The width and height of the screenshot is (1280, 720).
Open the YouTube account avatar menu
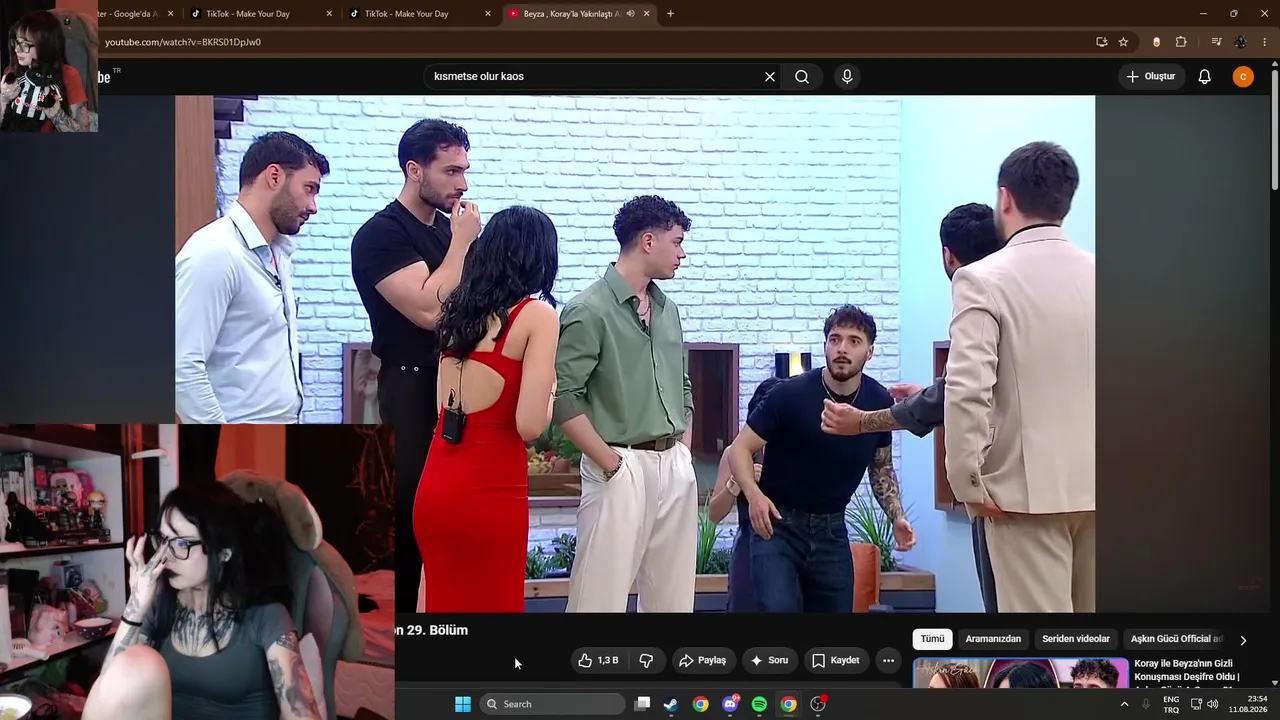tap(1243, 77)
